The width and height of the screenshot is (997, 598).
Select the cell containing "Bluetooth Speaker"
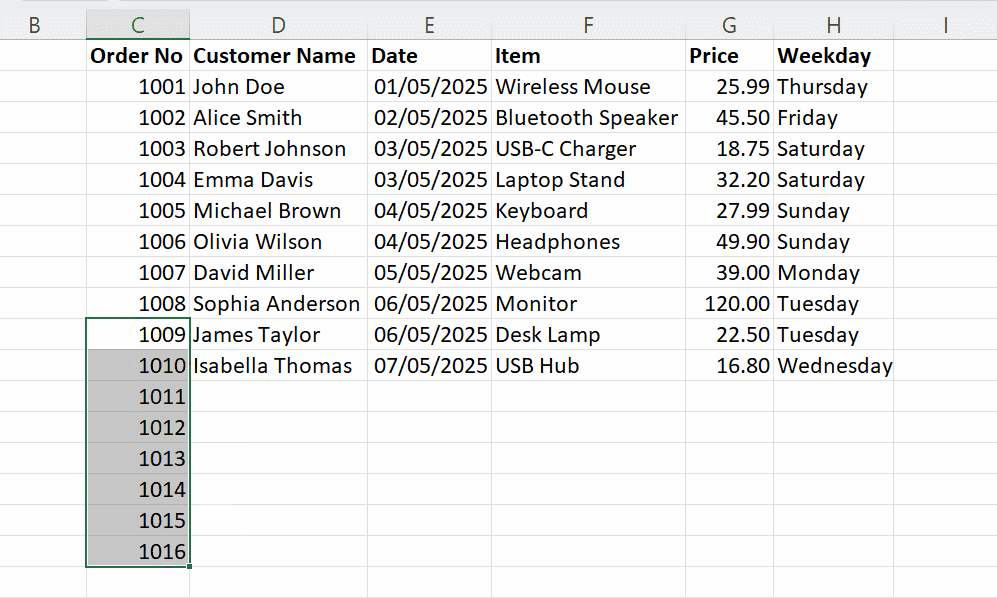click(588, 118)
